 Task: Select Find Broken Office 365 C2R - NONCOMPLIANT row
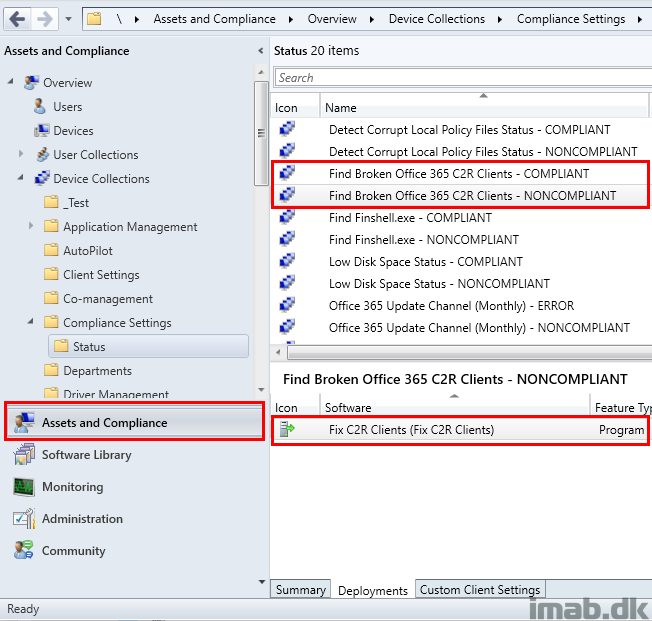[x=461, y=195]
